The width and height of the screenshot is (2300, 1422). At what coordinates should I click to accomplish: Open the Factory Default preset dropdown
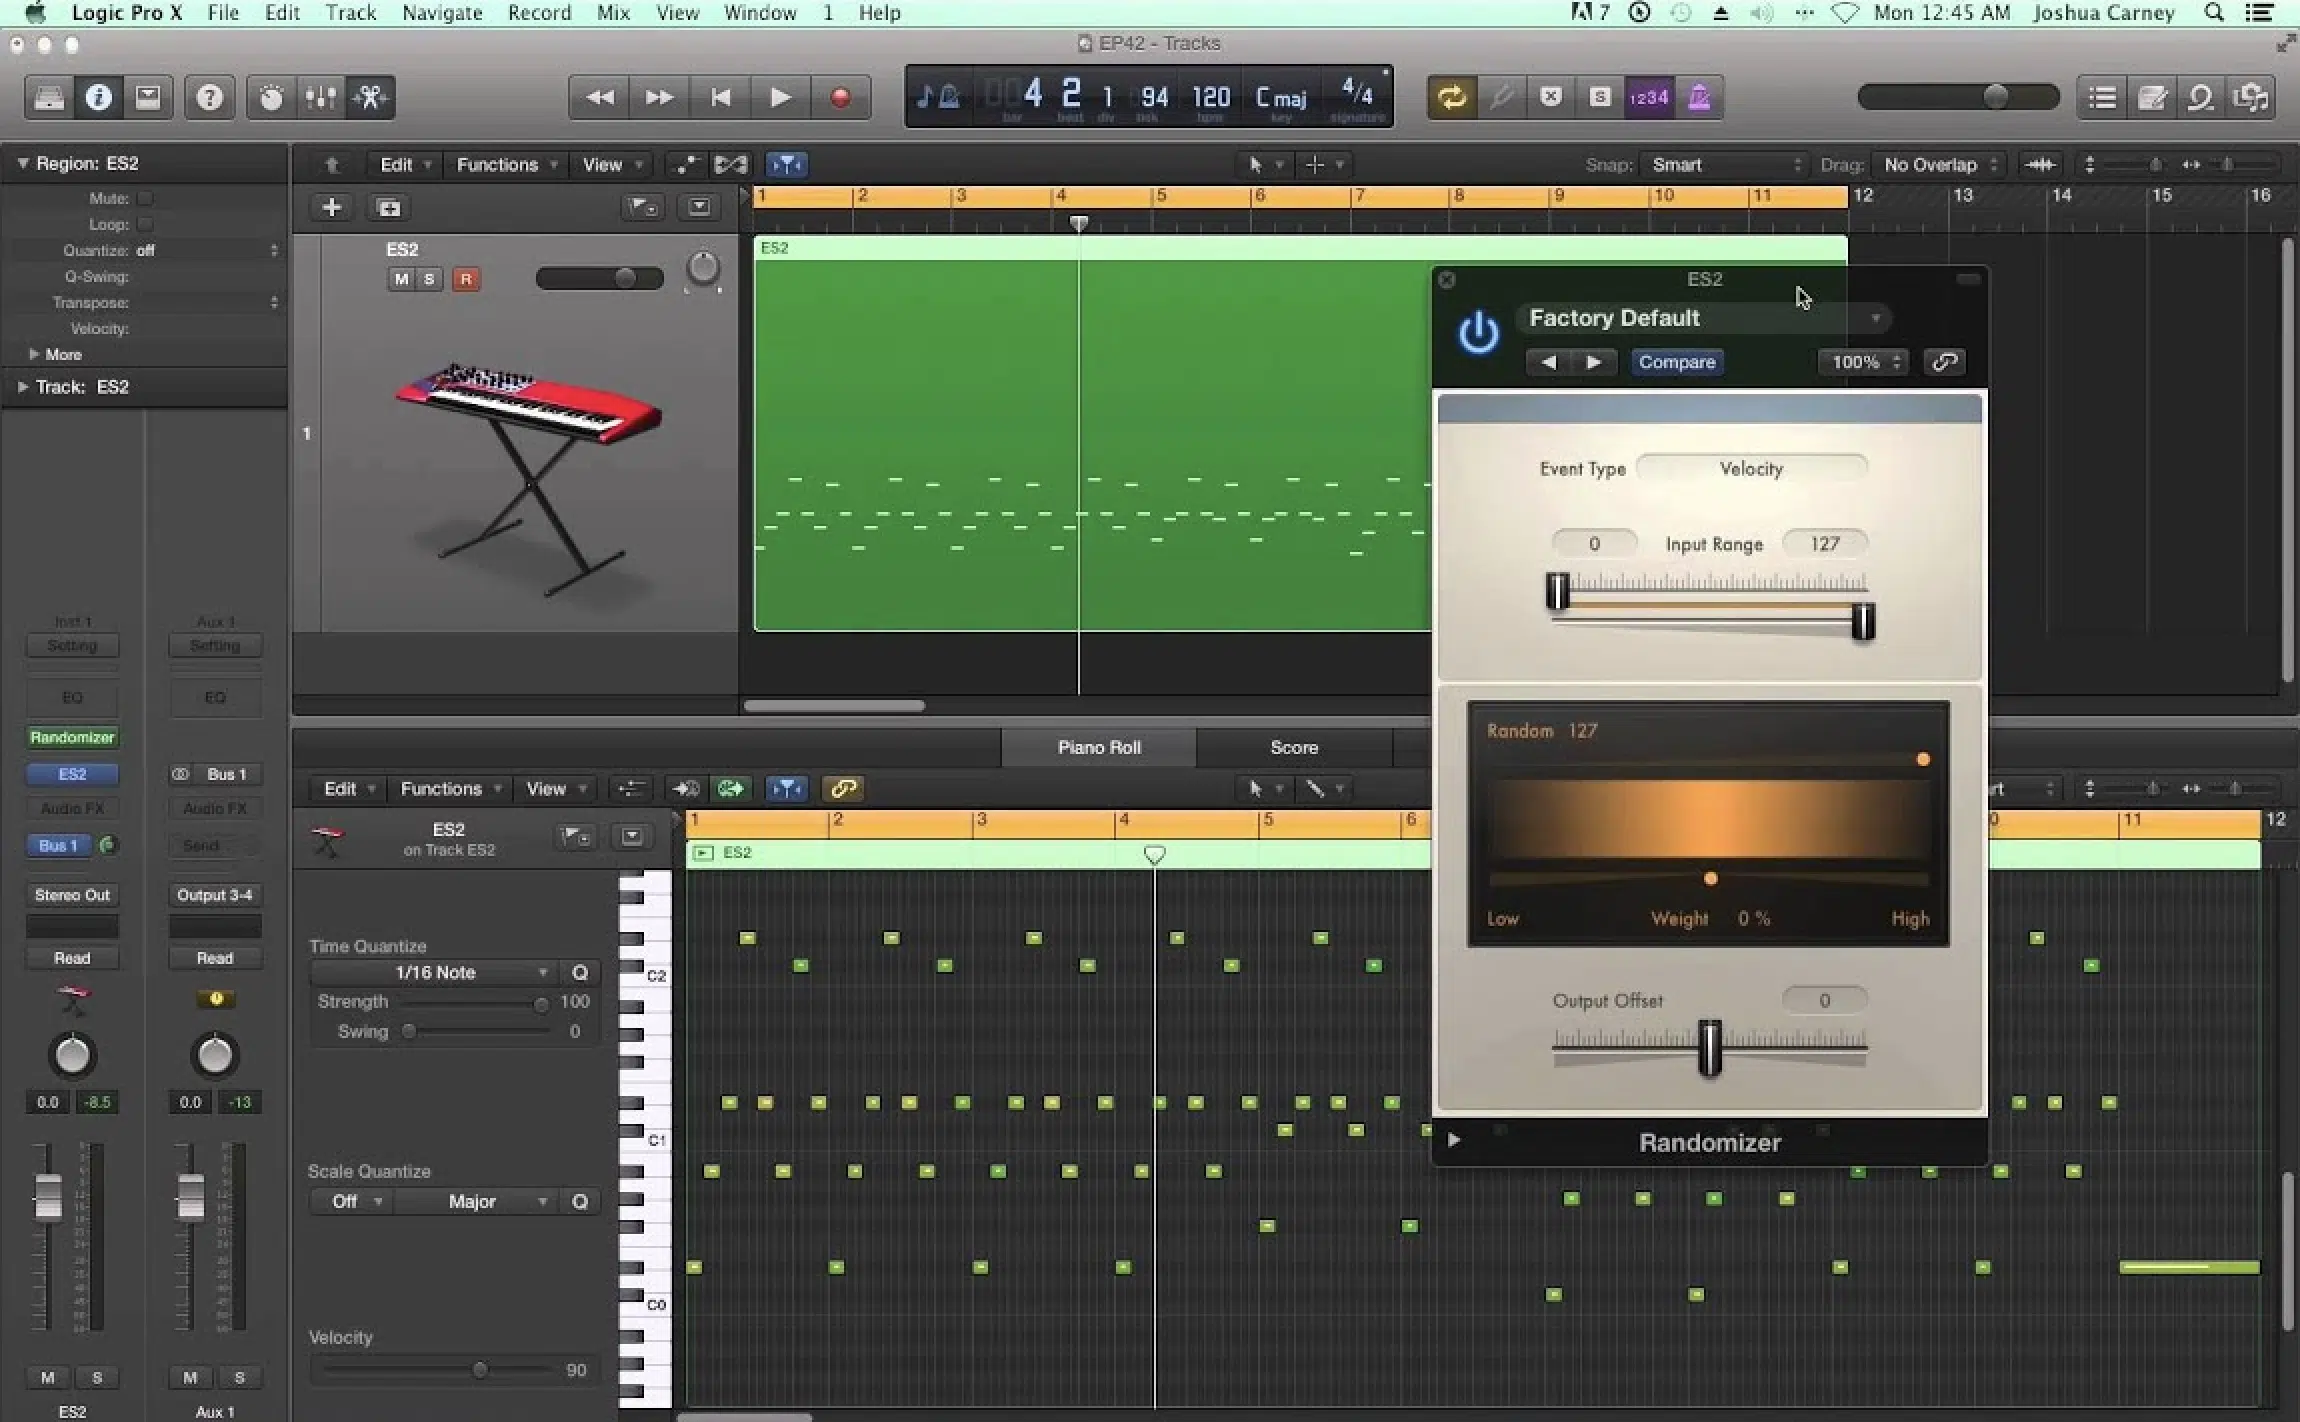(1703, 318)
